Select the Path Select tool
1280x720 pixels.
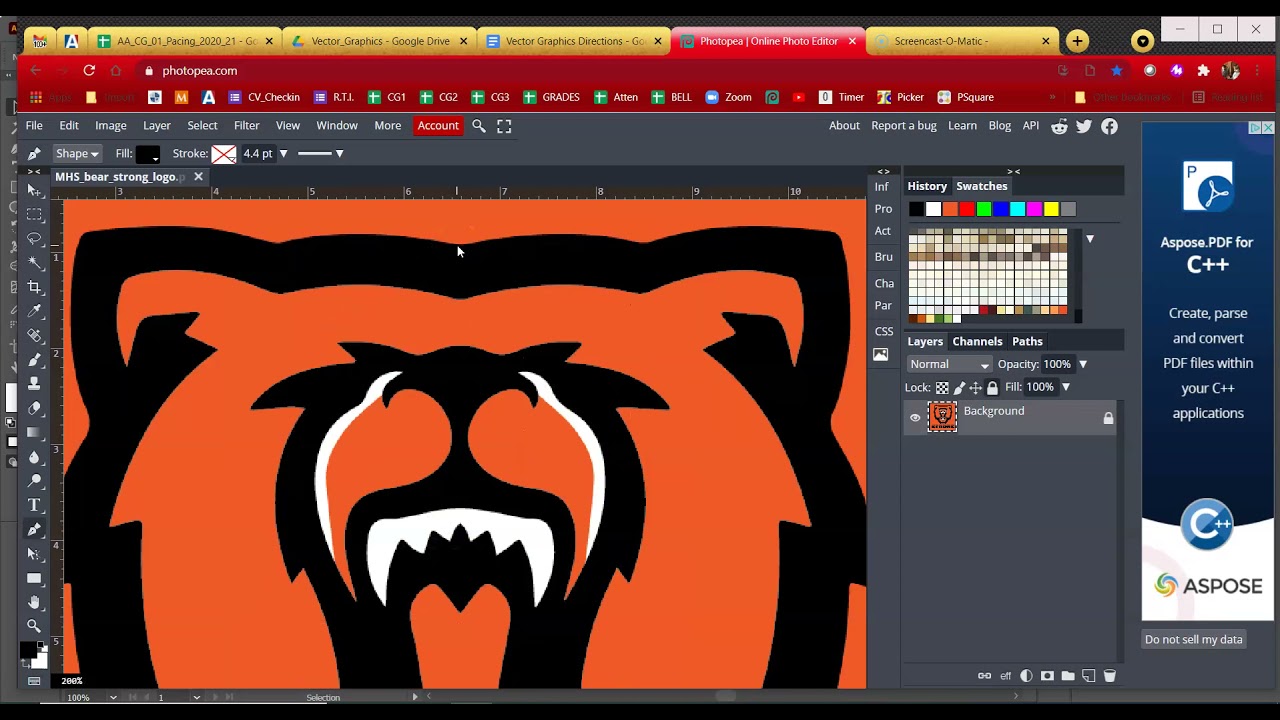click(34, 553)
